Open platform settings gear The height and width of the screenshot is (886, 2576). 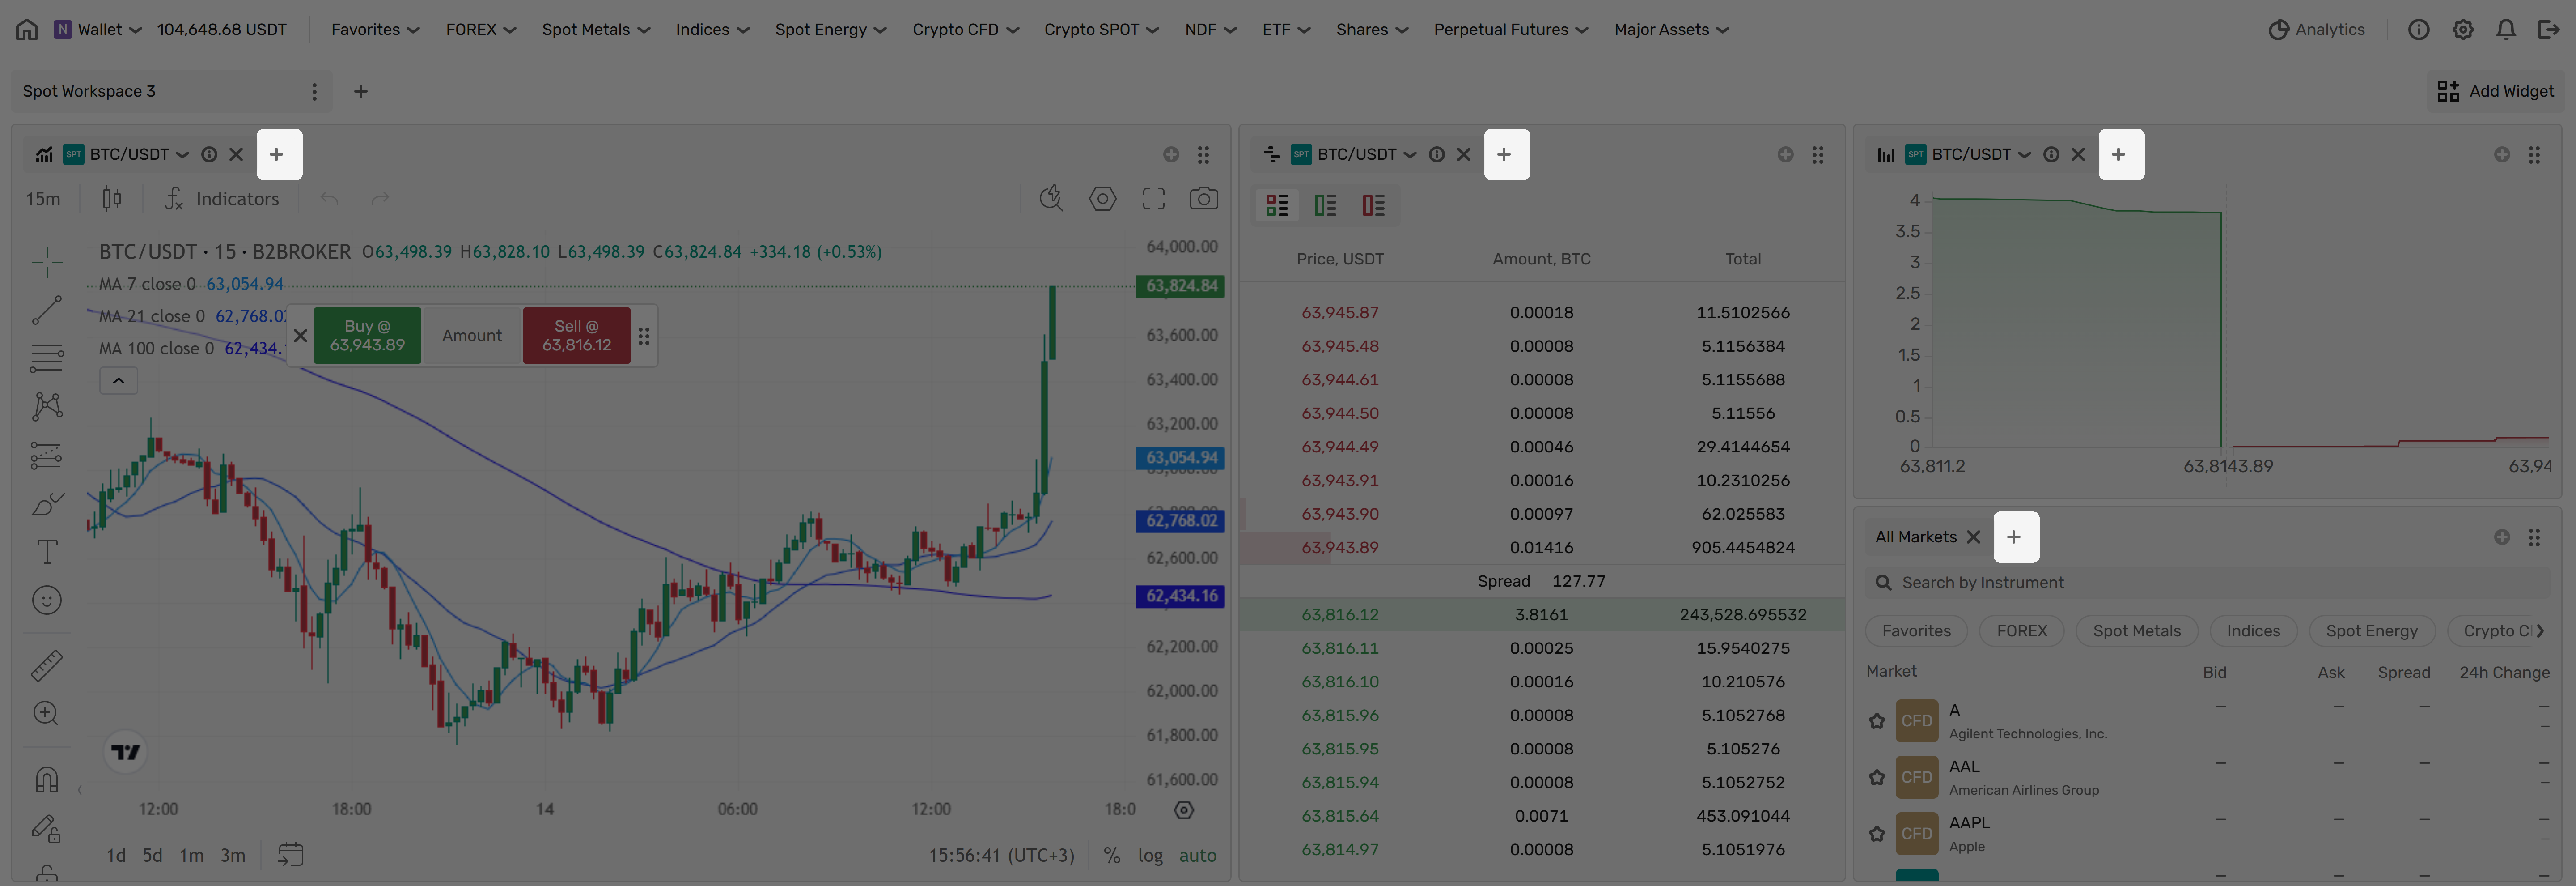pyautogui.click(x=2463, y=29)
